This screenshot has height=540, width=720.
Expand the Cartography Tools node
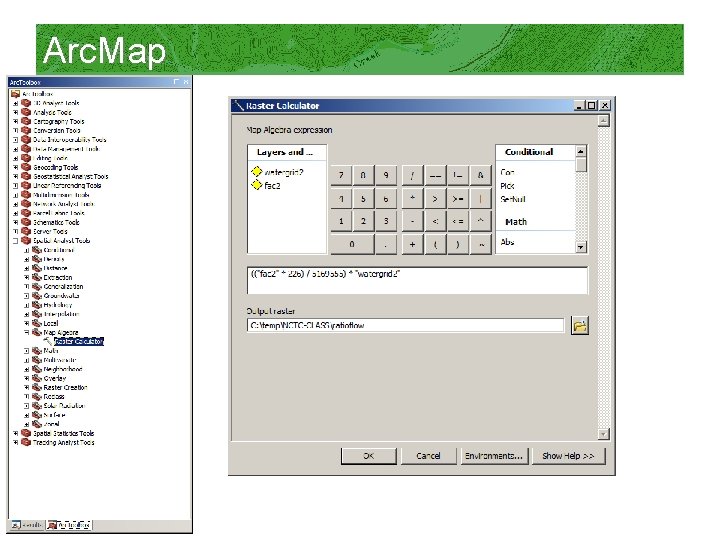[16, 122]
